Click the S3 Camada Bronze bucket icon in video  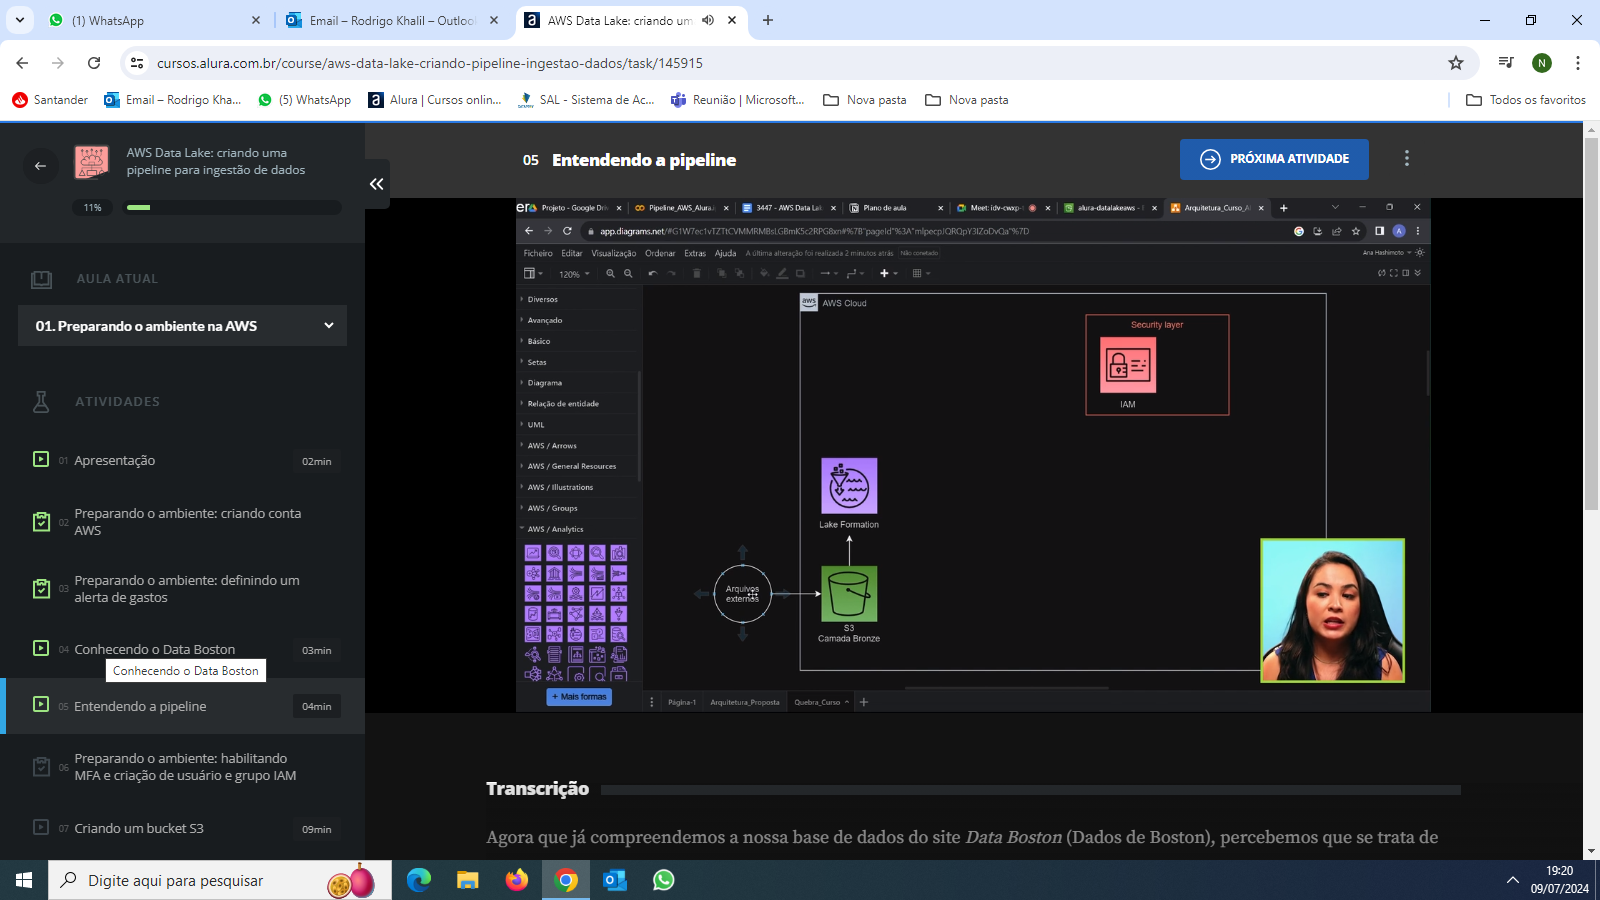(849, 594)
